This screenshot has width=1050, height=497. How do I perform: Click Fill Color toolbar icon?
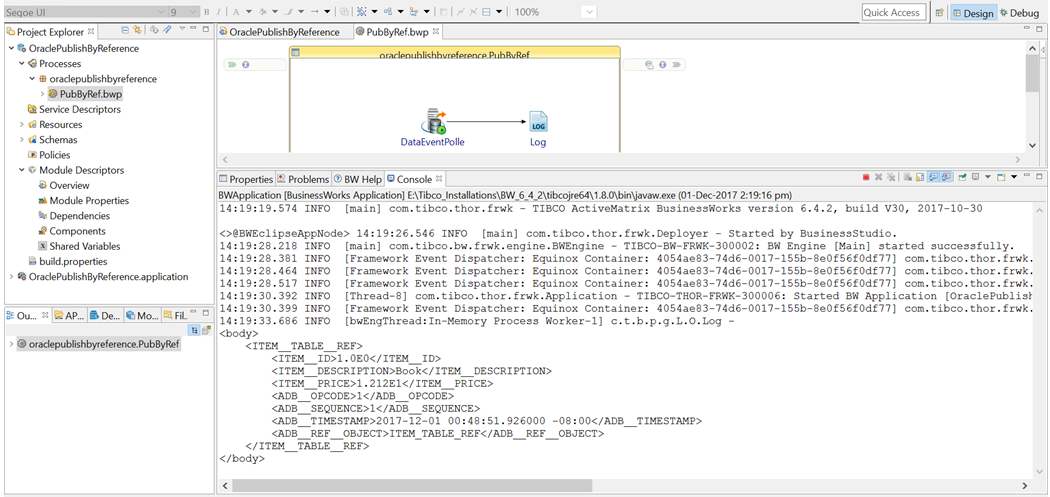click(262, 12)
